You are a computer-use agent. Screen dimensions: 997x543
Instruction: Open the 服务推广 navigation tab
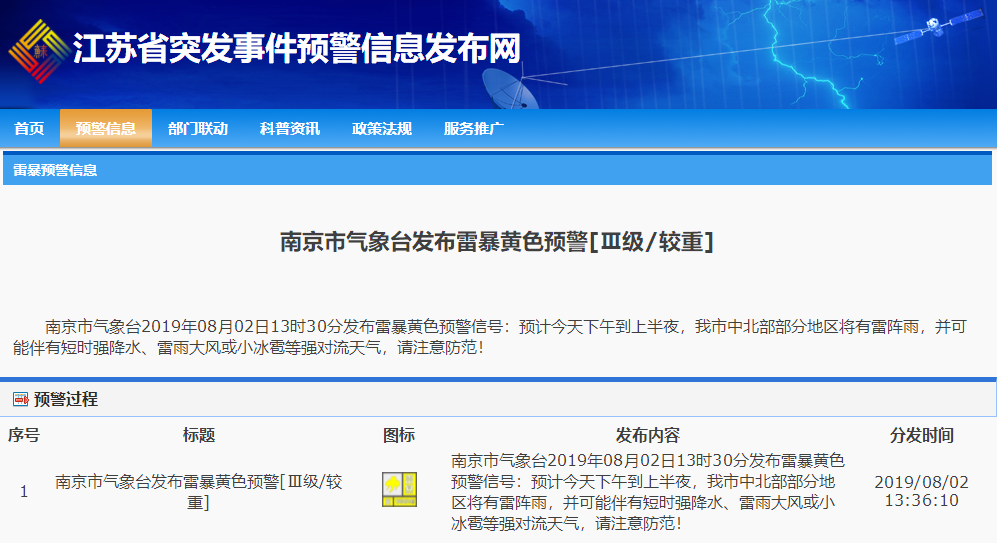[474, 128]
